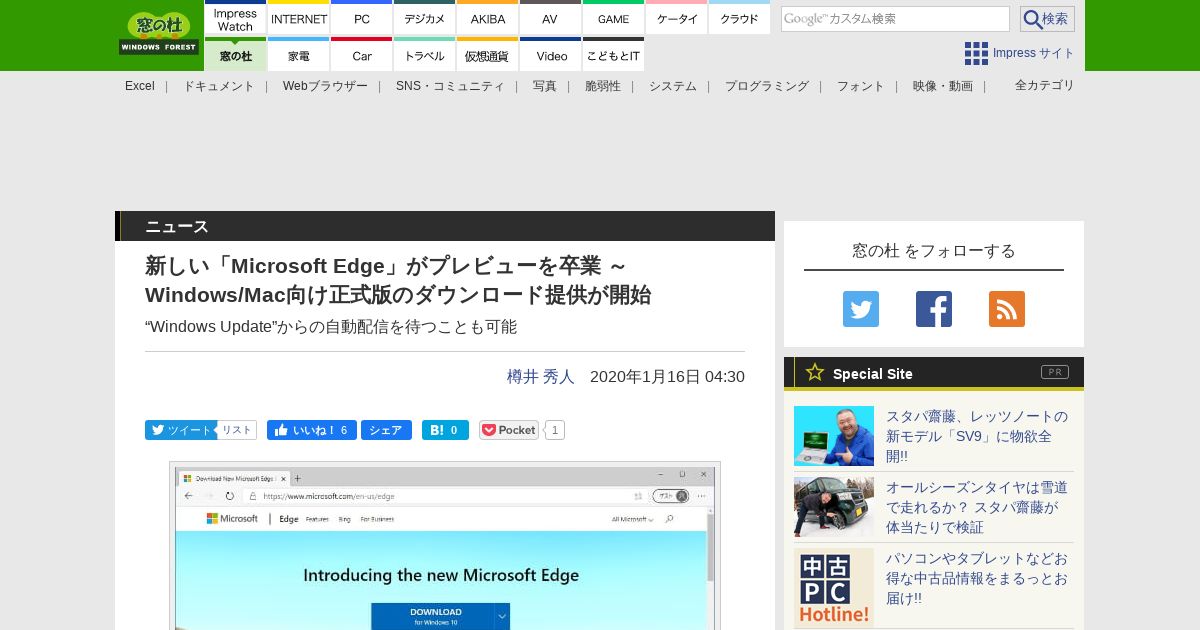The height and width of the screenshot is (630, 1200).
Task: Save article with Pocket button
Action: tap(509, 430)
